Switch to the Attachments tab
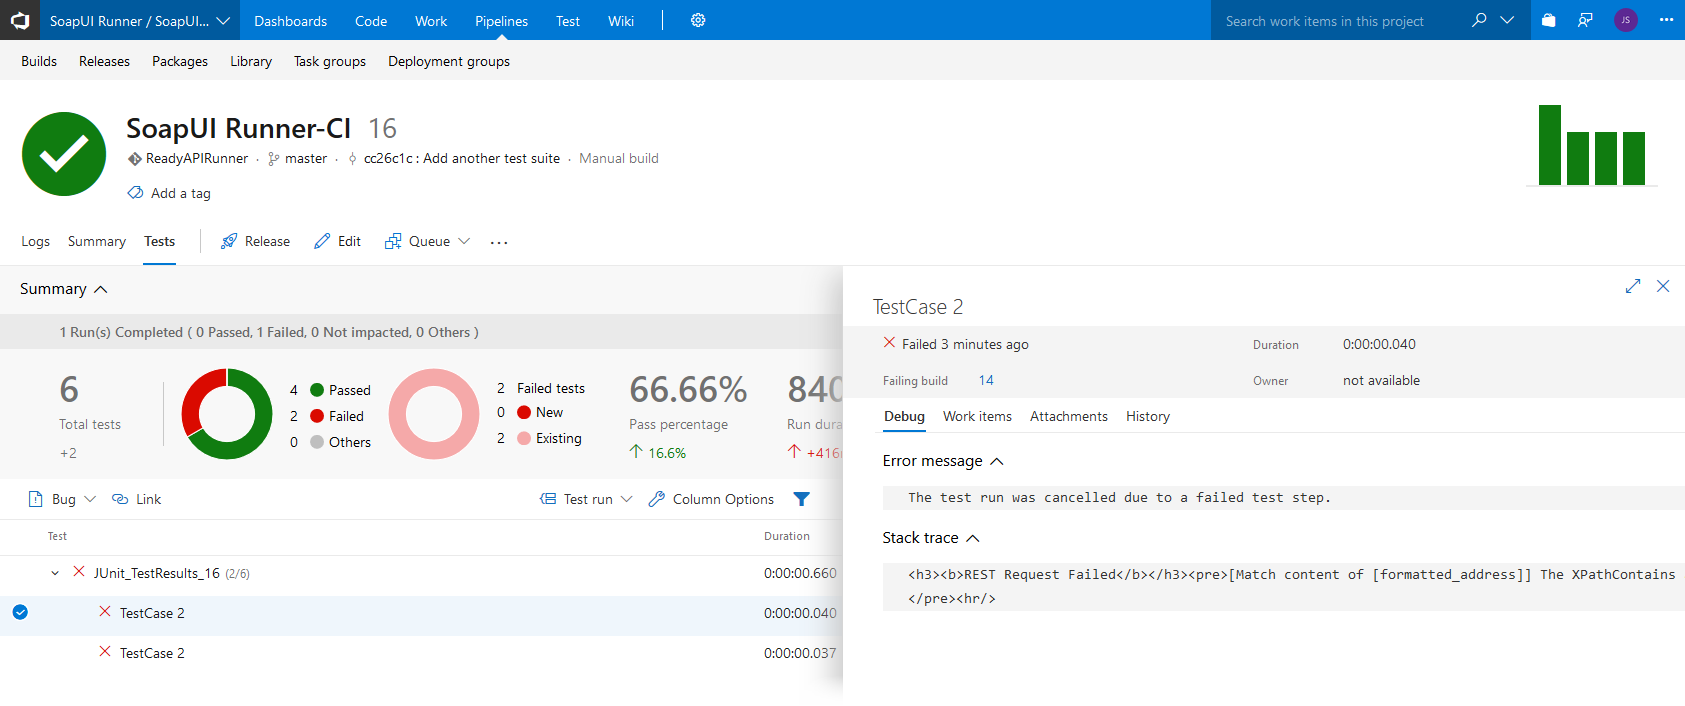 pos(1069,416)
